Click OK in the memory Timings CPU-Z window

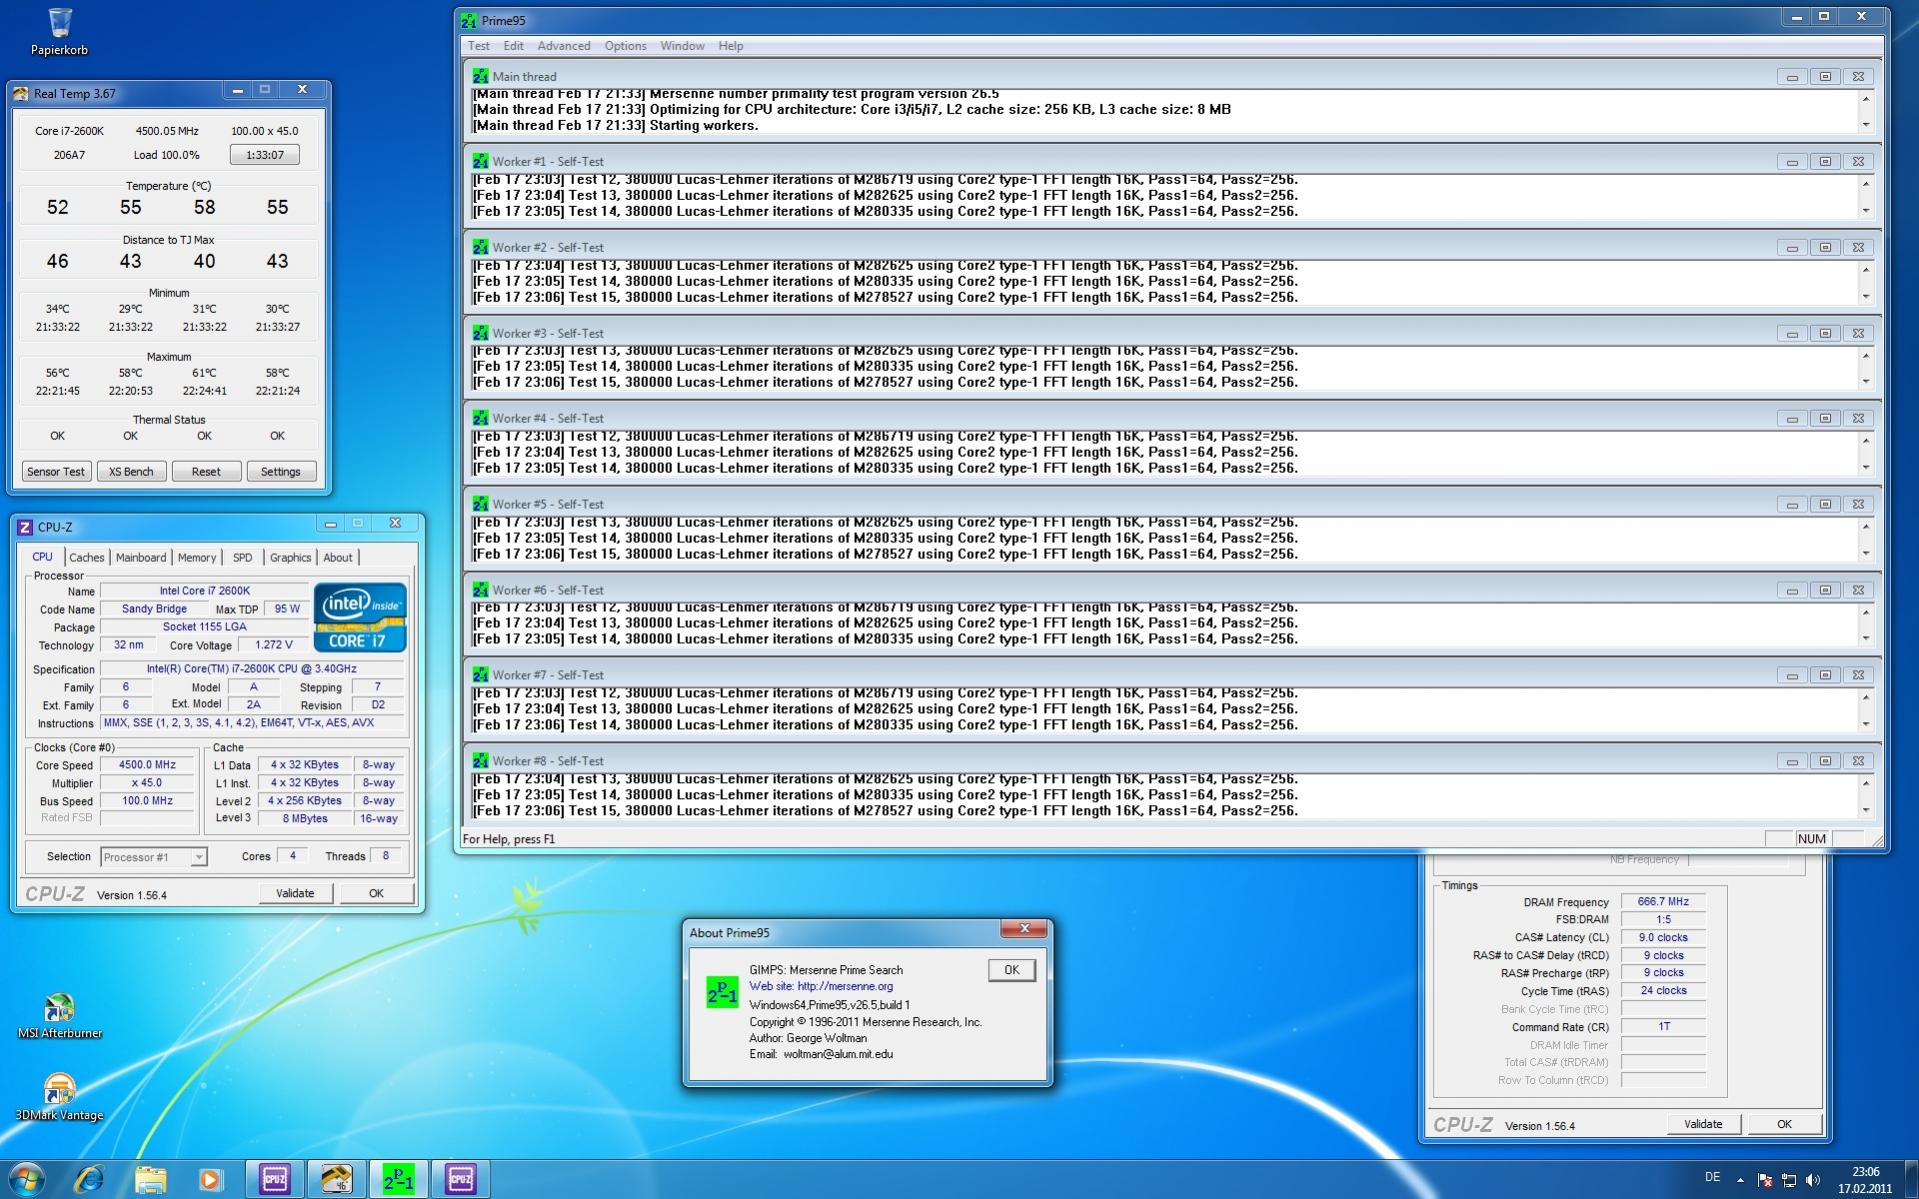click(1784, 1124)
